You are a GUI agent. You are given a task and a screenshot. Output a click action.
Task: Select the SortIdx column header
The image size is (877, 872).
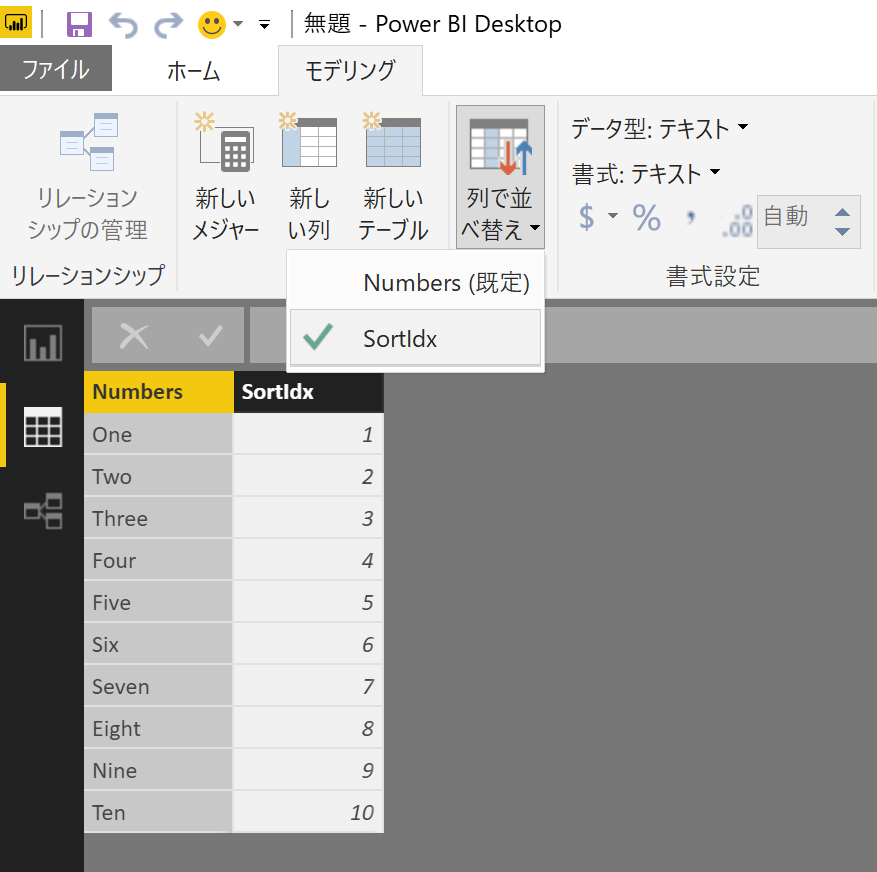pos(309,392)
